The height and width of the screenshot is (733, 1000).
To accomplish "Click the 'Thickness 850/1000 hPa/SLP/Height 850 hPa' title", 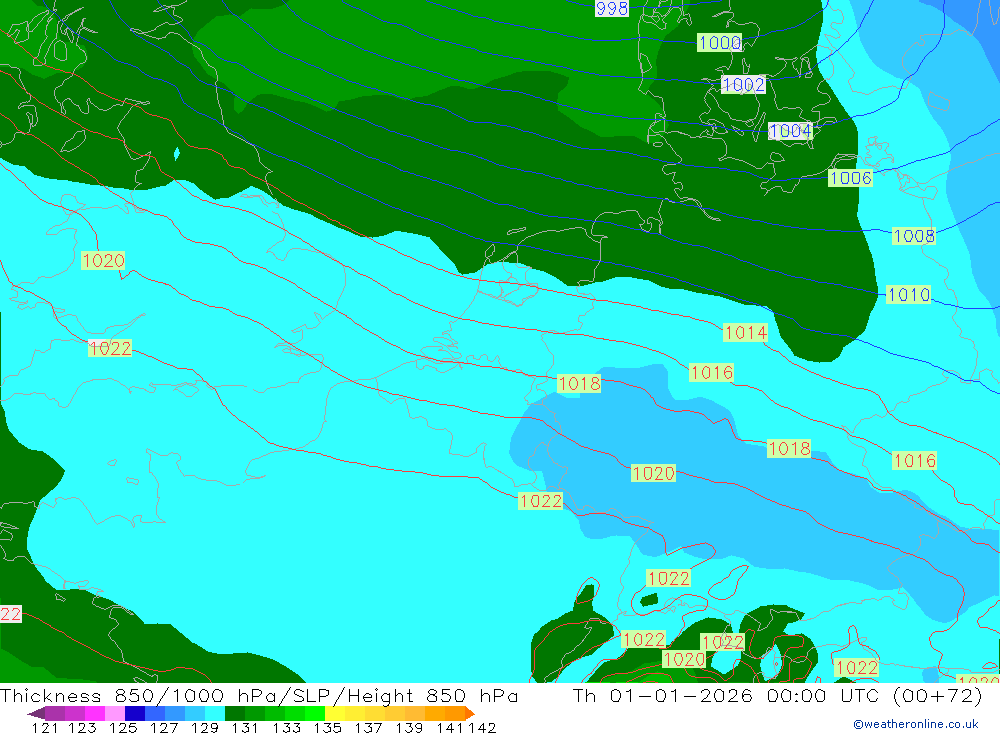I will coord(259,695).
